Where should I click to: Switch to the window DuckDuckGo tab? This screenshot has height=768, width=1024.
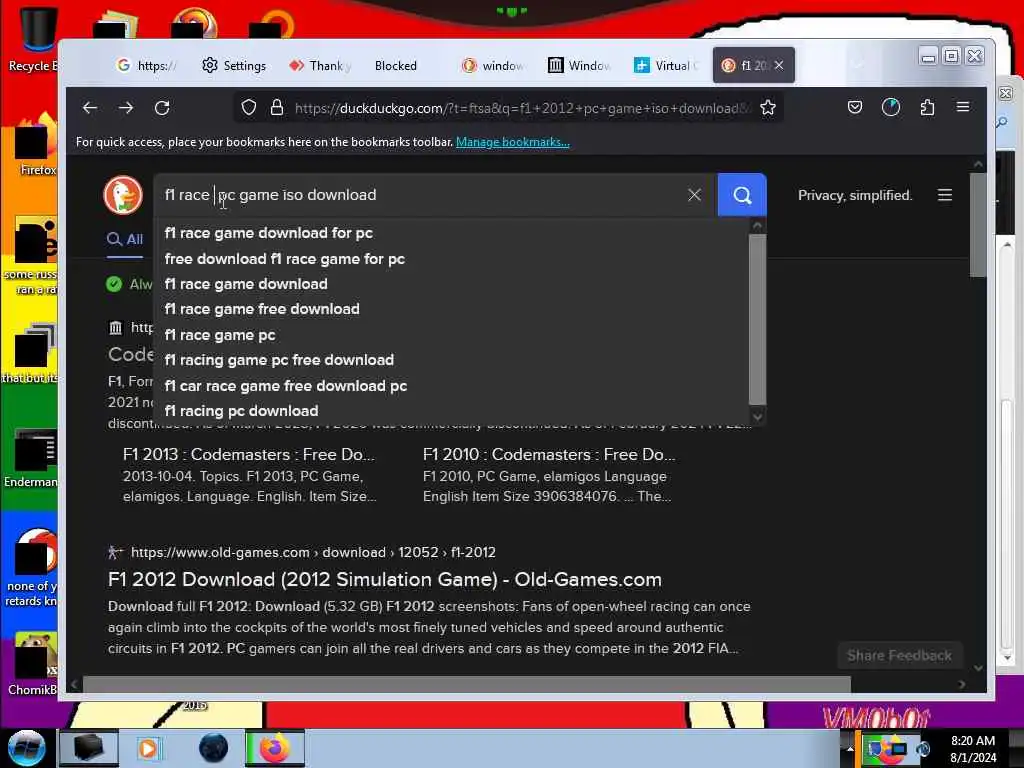pos(492,65)
